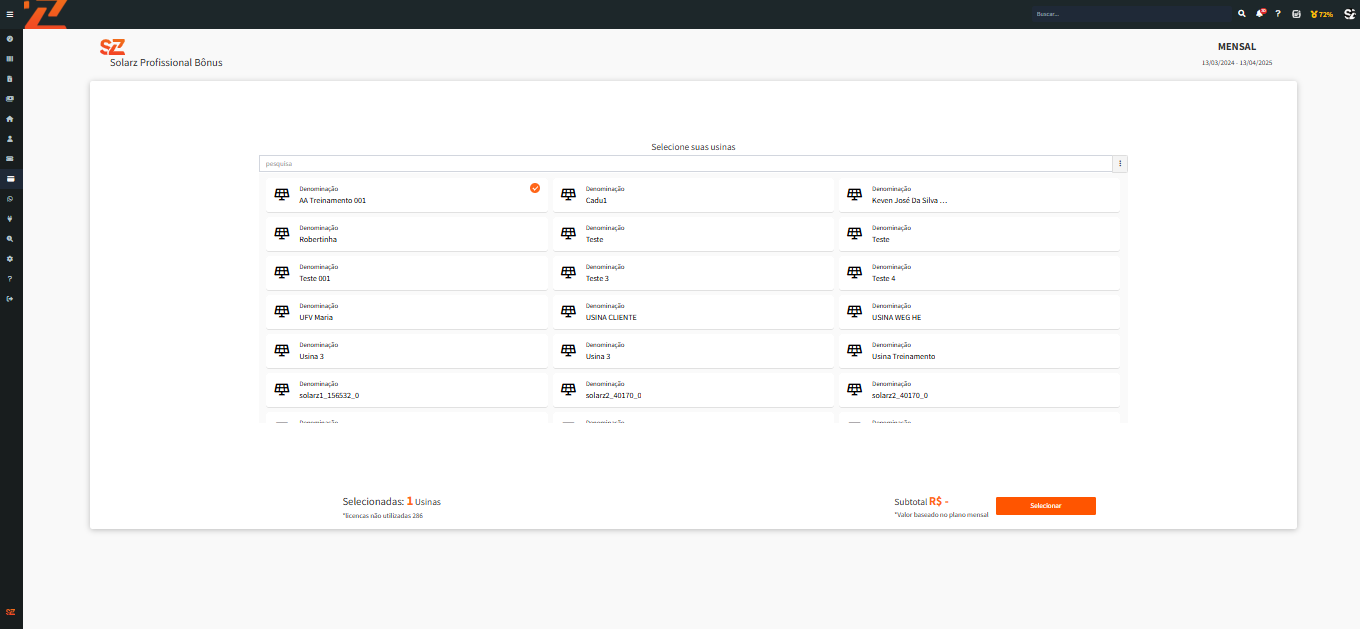Click the pesquisa search input field
Image resolution: width=1360 pixels, height=629 pixels.
pos(685,163)
